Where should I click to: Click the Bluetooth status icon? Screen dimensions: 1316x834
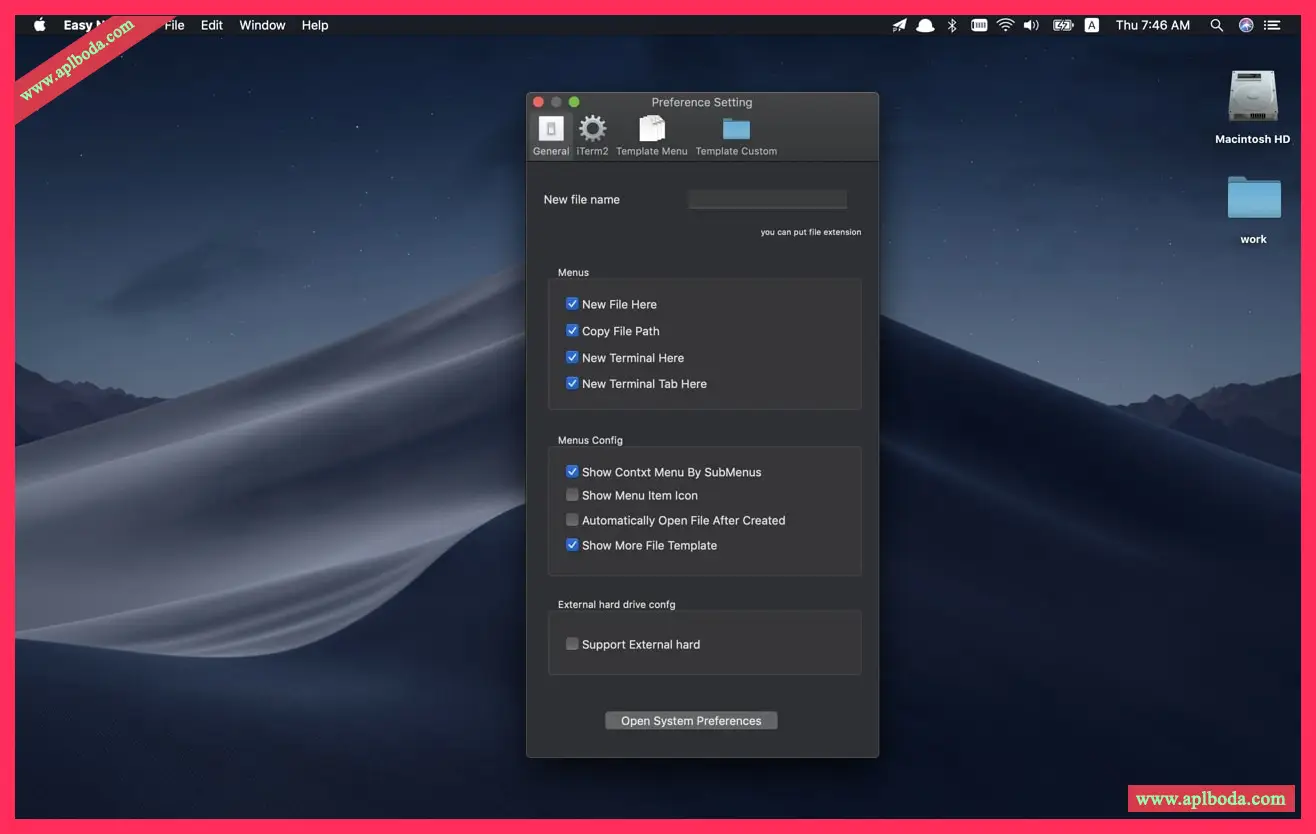pyautogui.click(x=952, y=25)
